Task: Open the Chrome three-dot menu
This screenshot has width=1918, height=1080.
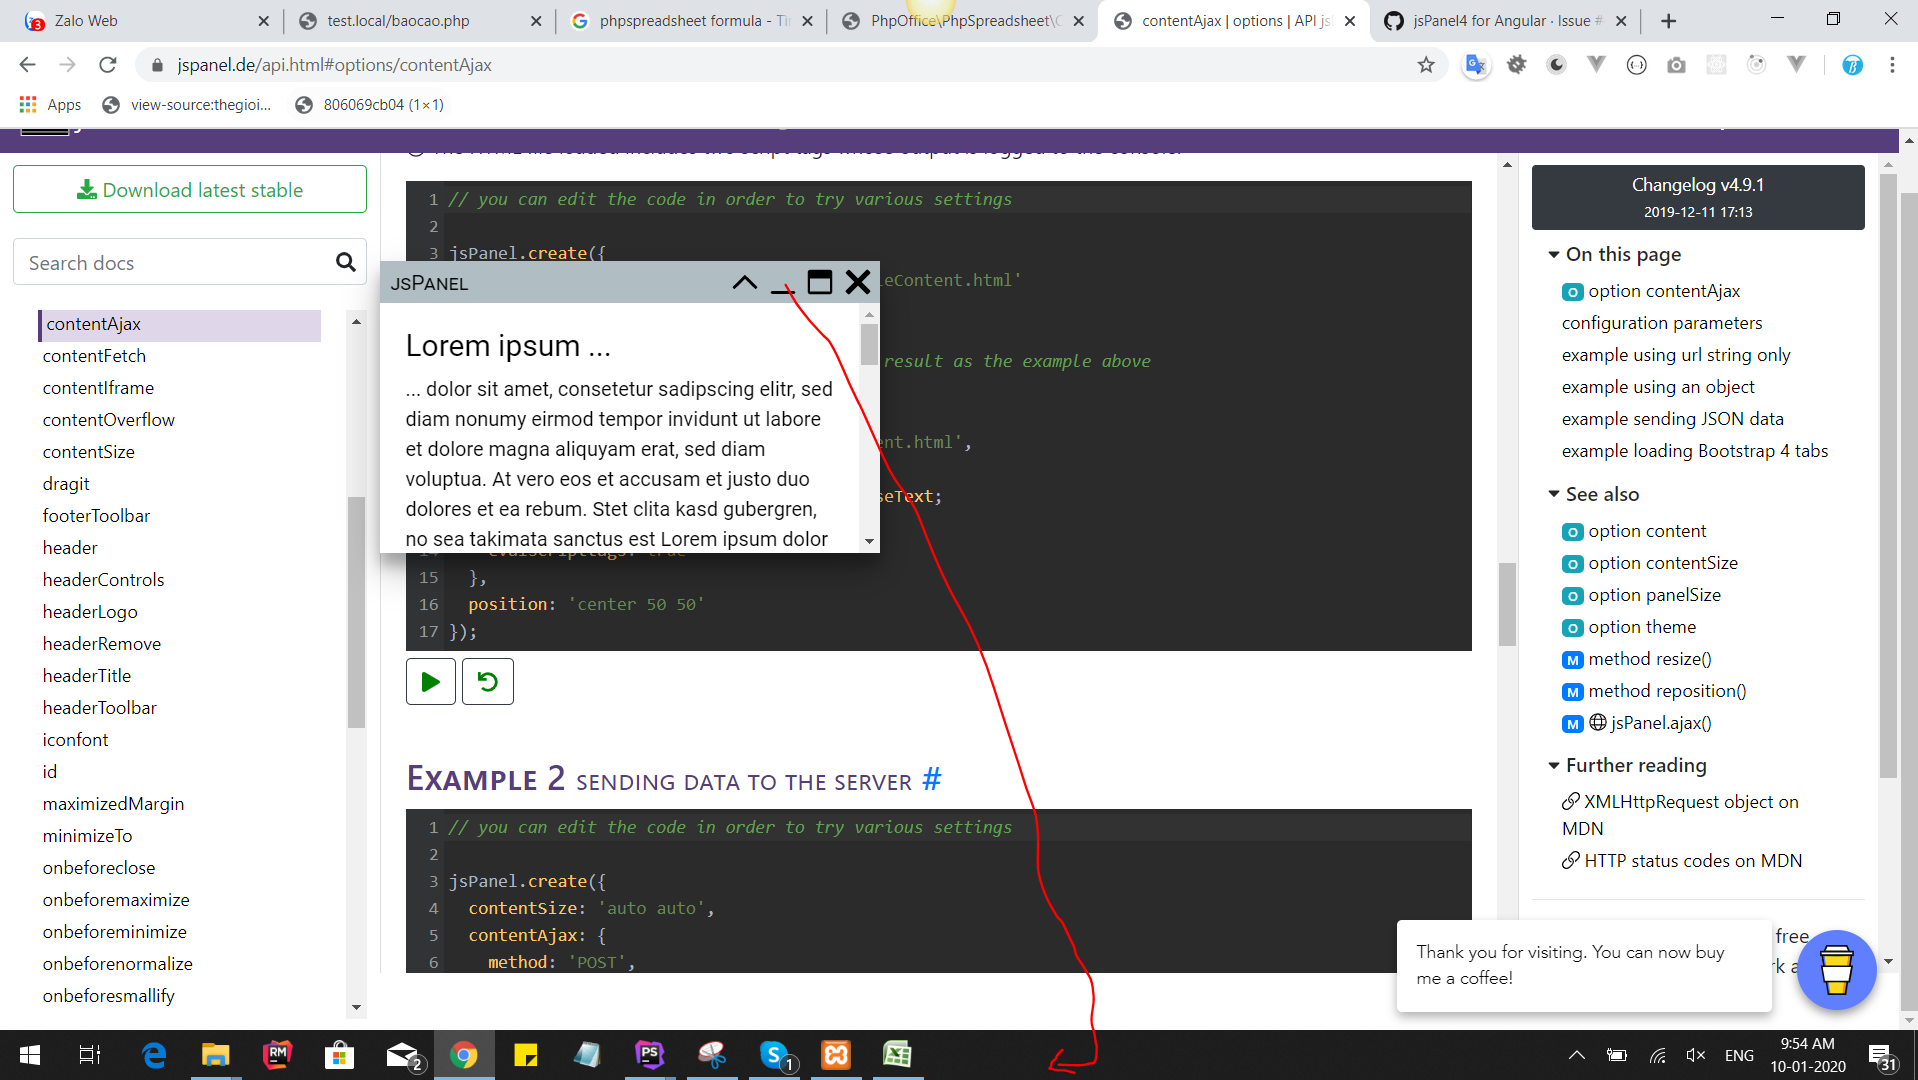Action: [1892, 64]
